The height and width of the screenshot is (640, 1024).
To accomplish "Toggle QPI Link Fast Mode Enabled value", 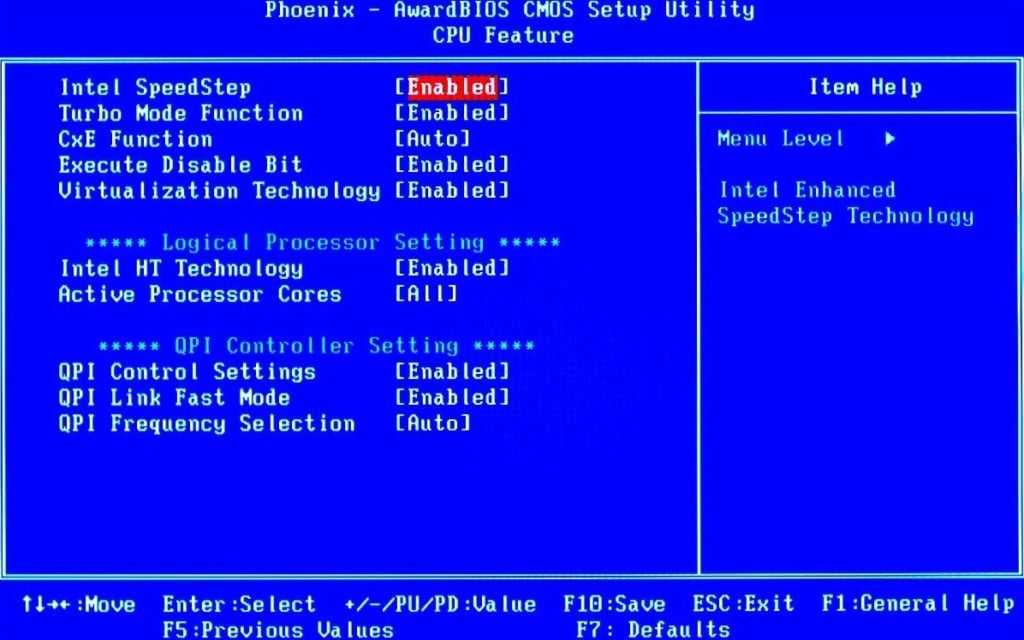I will [452, 397].
